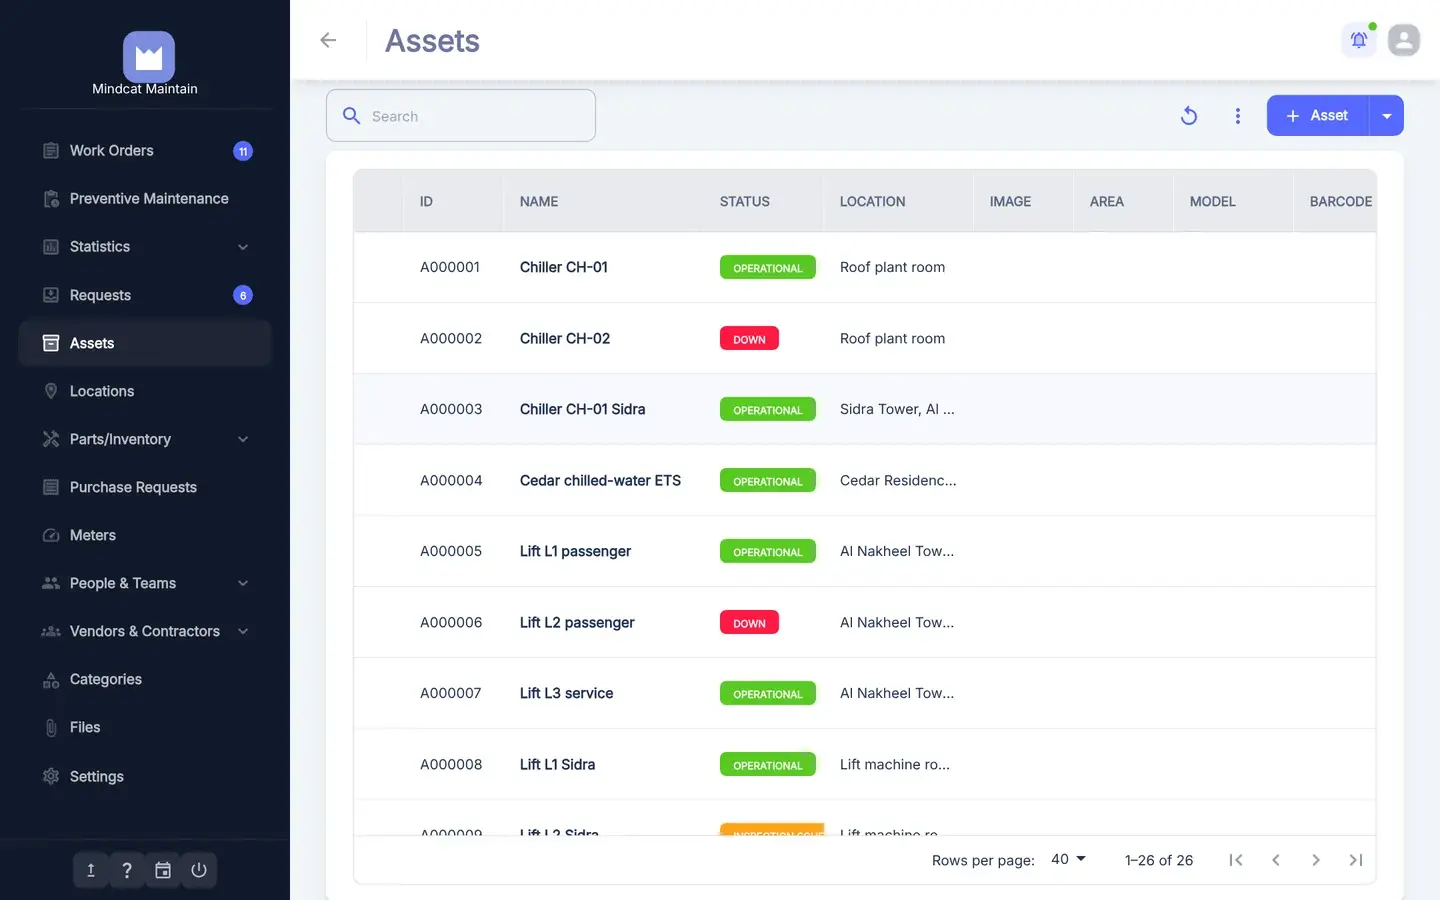This screenshot has width=1440, height=900.
Task: Focus the Search input field
Action: pos(461,116)
